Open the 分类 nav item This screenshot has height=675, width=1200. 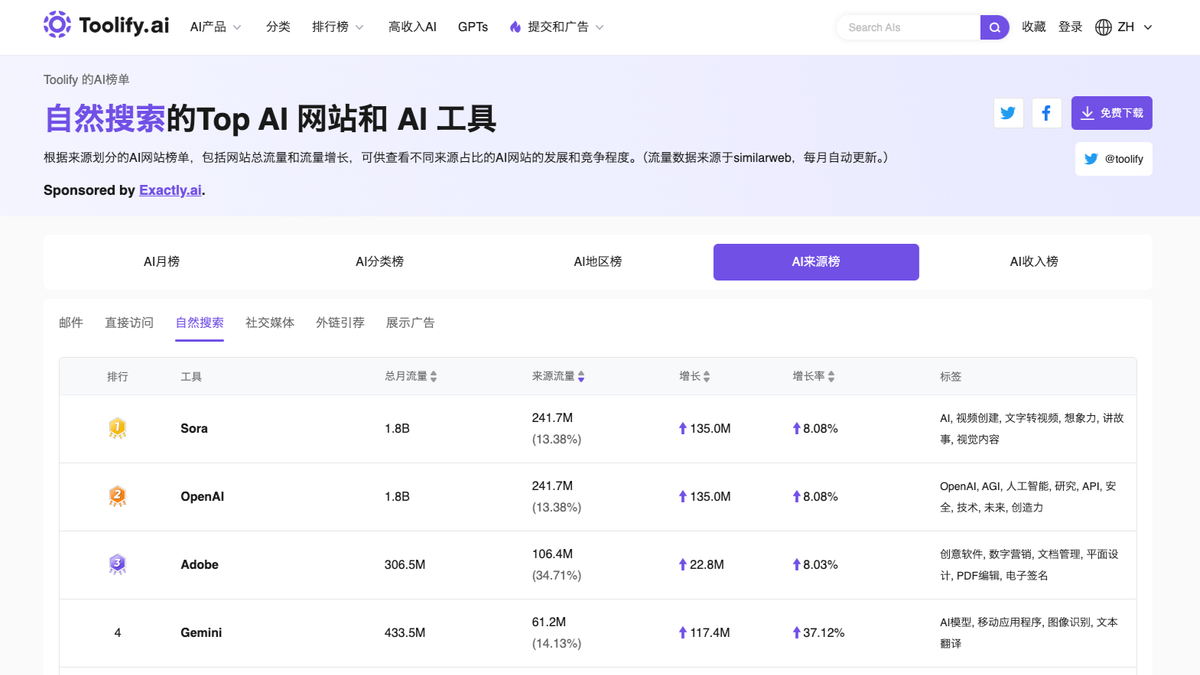(278, 27)
